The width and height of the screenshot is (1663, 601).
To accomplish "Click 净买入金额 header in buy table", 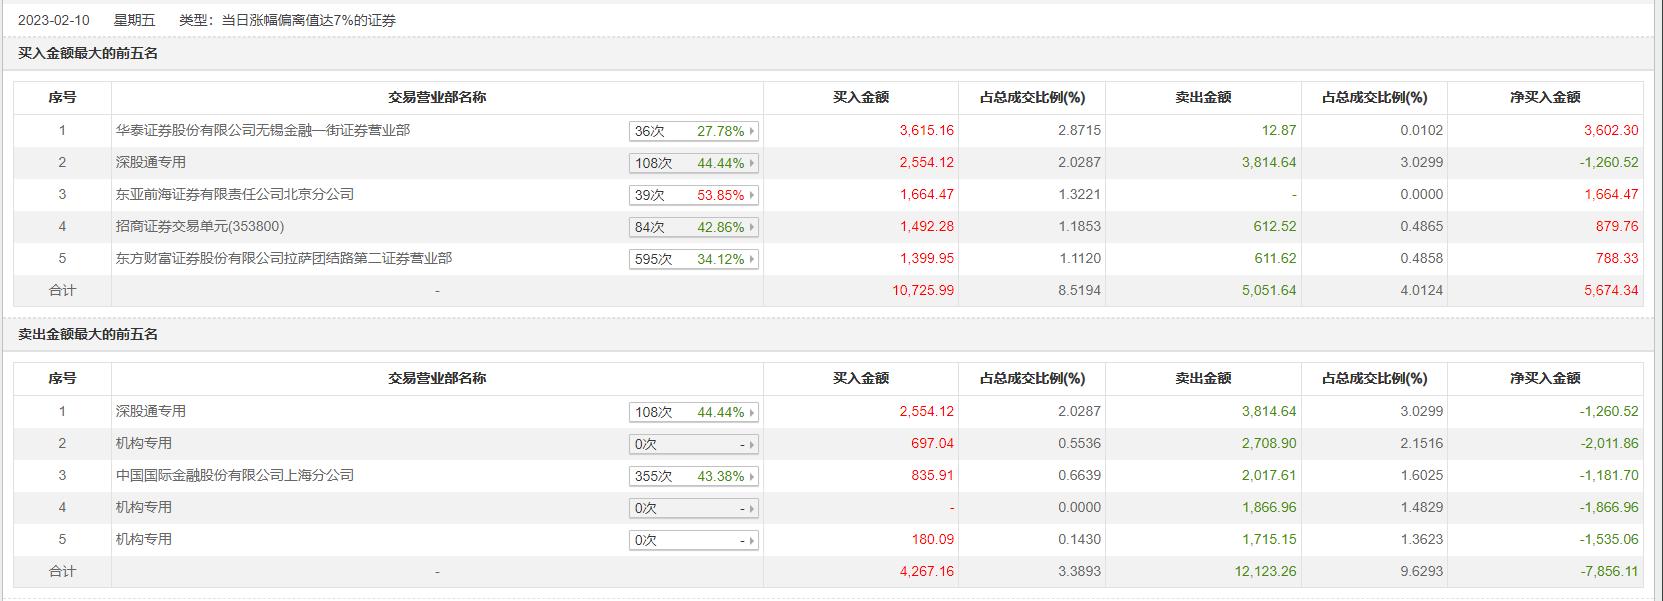I will tap(1545, 97).
